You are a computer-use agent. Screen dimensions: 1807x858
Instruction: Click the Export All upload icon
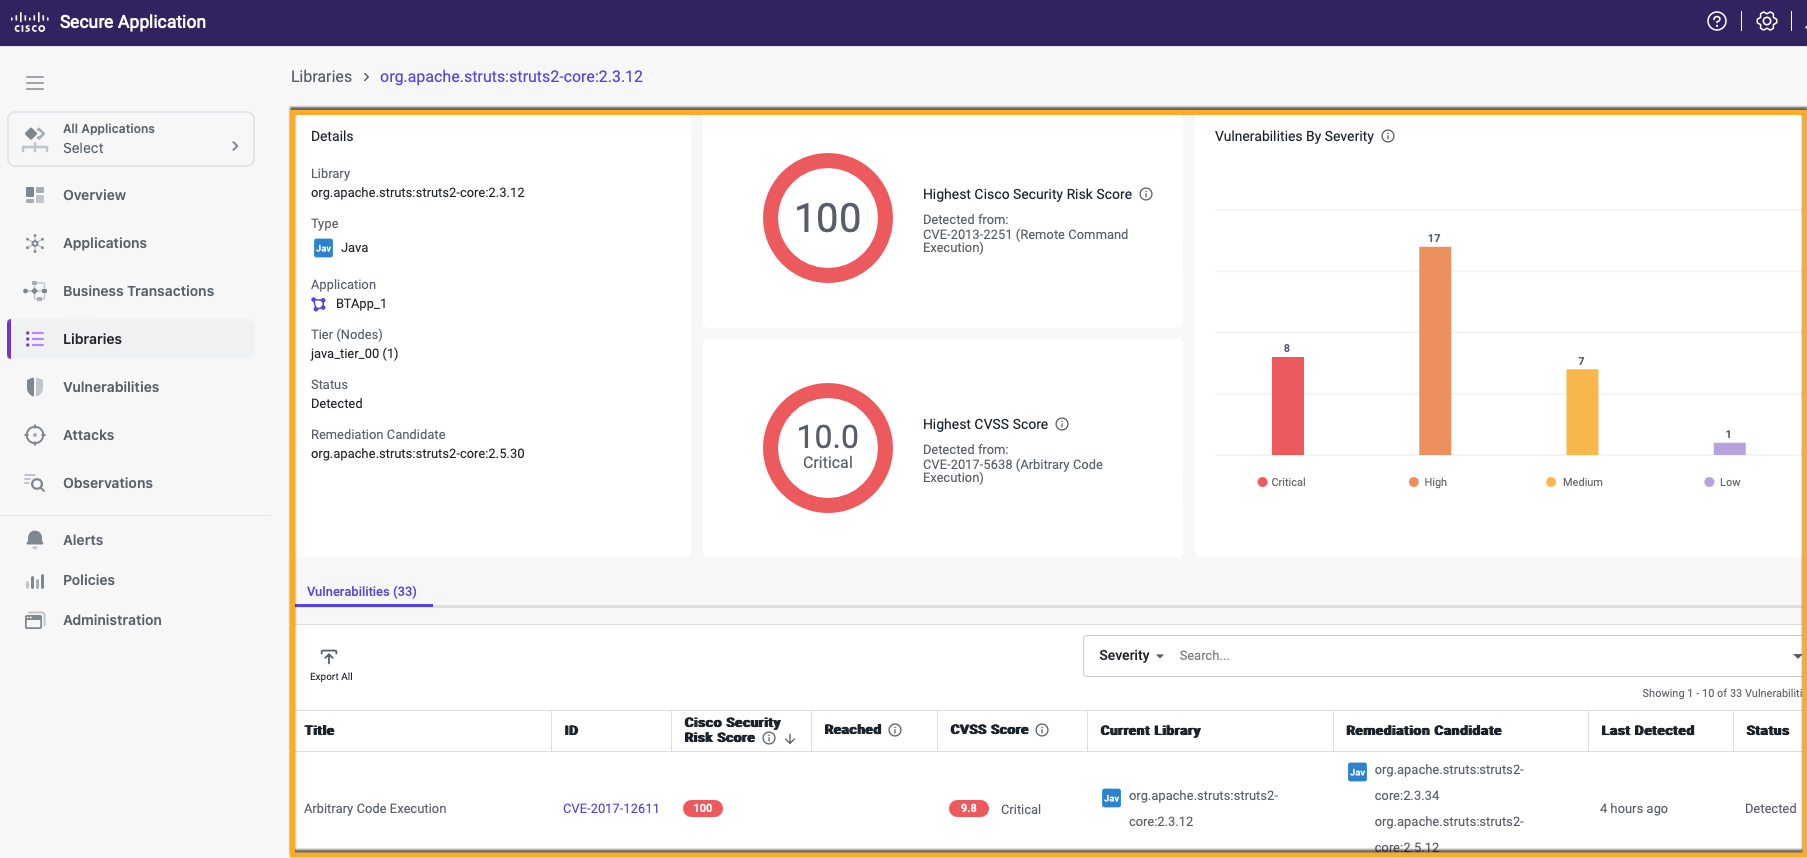[x=329, y=657]
